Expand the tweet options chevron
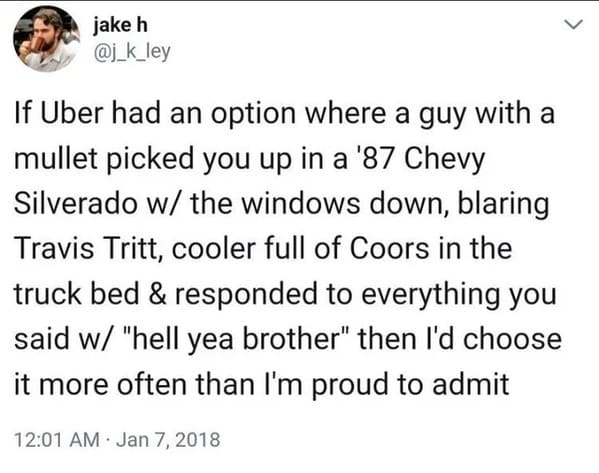Viewport: 599px width, 473px height. [573, 25]
